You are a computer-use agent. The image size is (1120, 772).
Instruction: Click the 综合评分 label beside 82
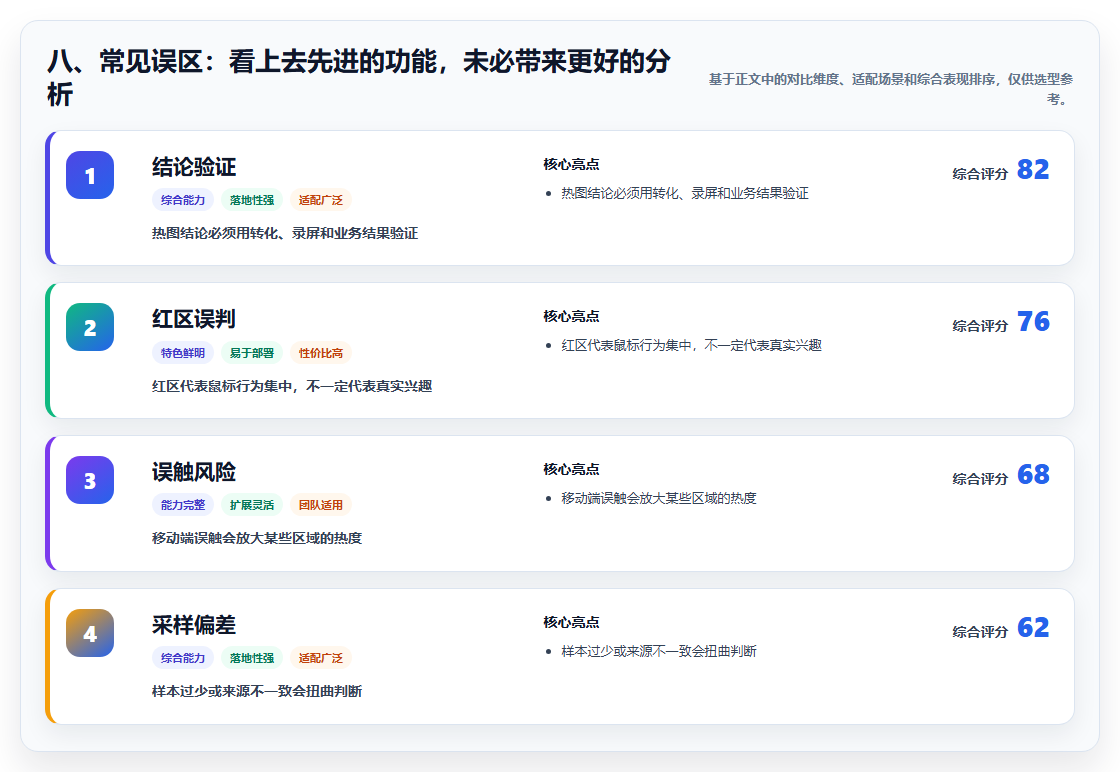point(980,174)
